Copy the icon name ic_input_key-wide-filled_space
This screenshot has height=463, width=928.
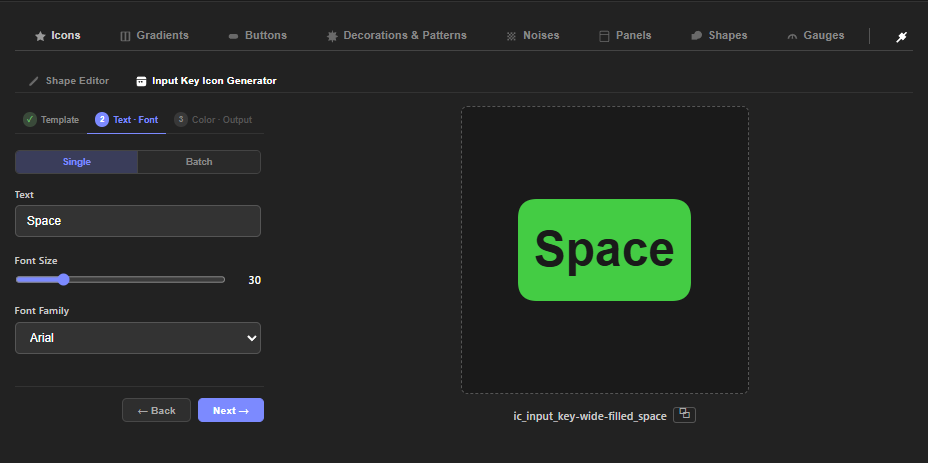(x=684, y=414)
